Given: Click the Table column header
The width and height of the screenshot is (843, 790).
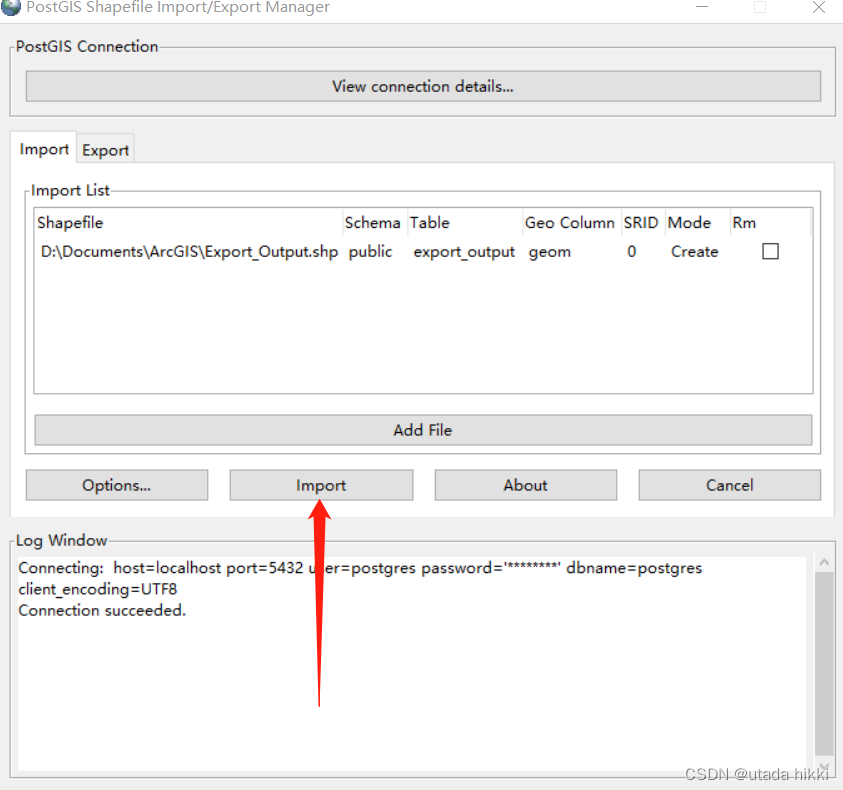Looking at the screenshot, I should (x=465, y=223).
